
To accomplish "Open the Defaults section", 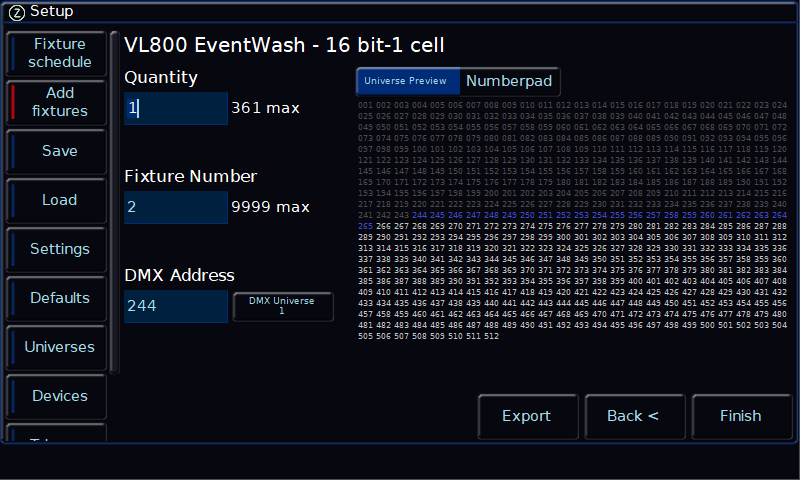I will 56,298.
